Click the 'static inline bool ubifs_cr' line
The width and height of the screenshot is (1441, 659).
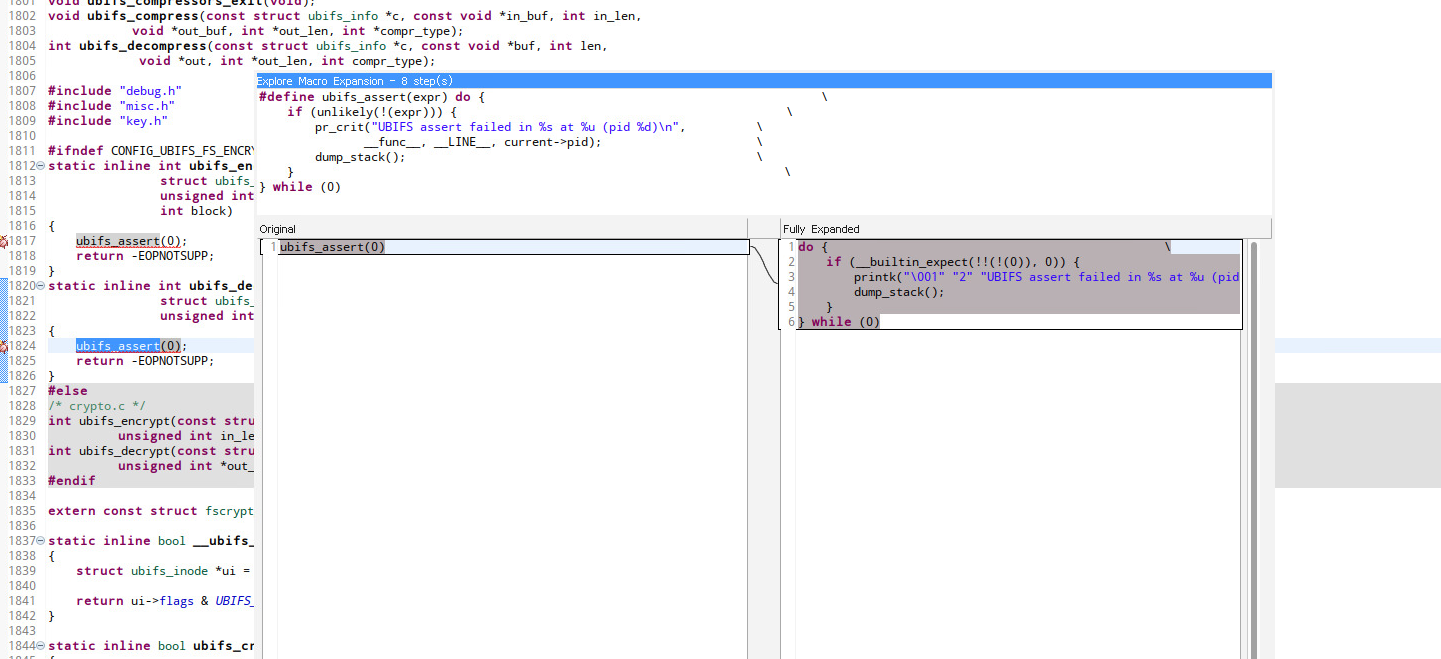(x=151, y=646)
